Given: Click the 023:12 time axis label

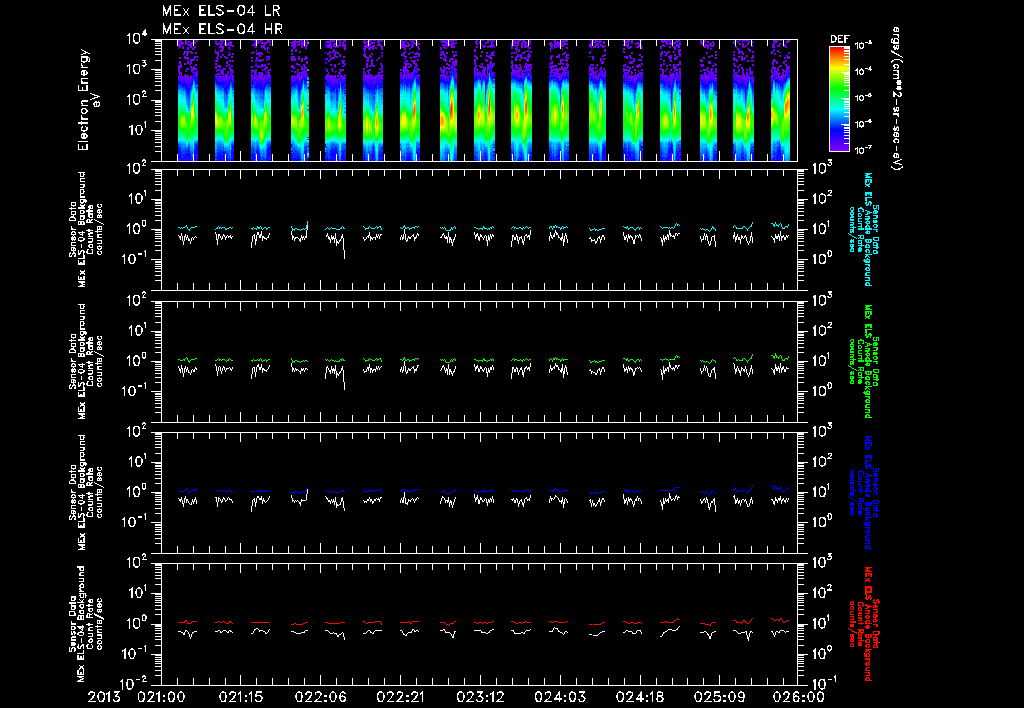Looking at the screenshot, I should point(480,697).
